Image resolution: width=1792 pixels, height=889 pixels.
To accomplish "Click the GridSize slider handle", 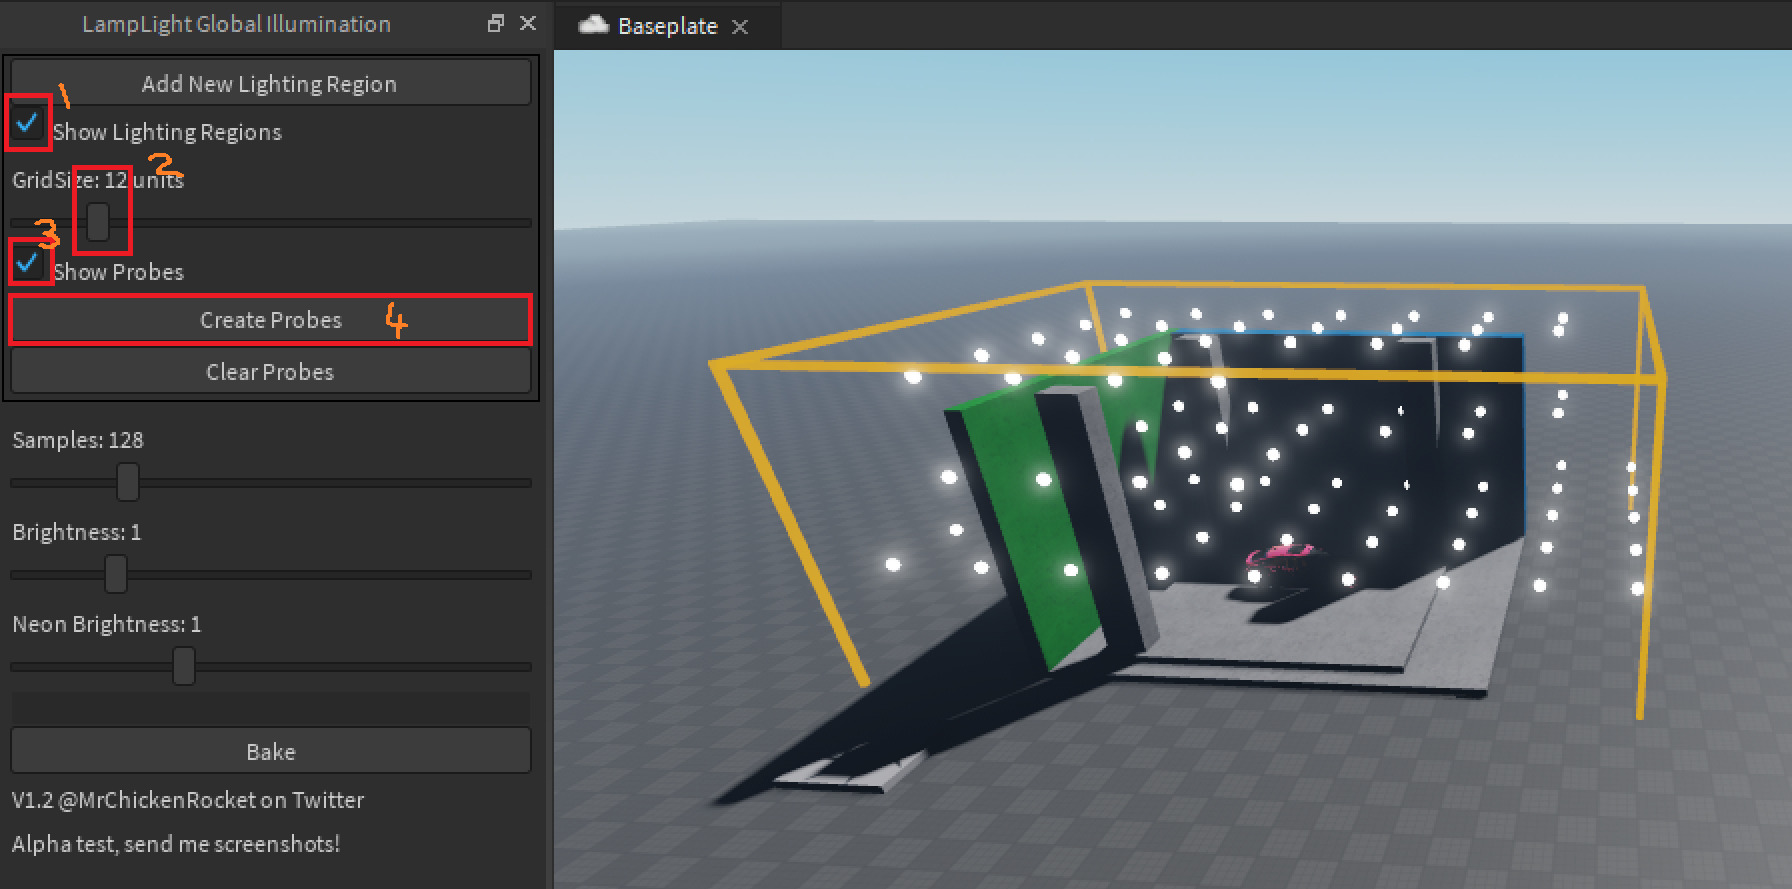I will pyautogui.click(x=98, y=222).
